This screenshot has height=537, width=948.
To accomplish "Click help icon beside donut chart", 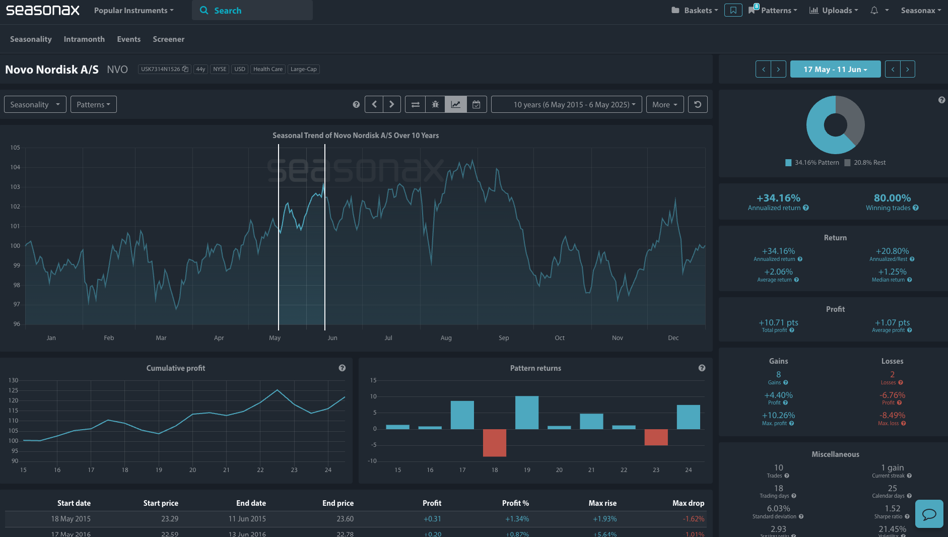I will 941,100.
